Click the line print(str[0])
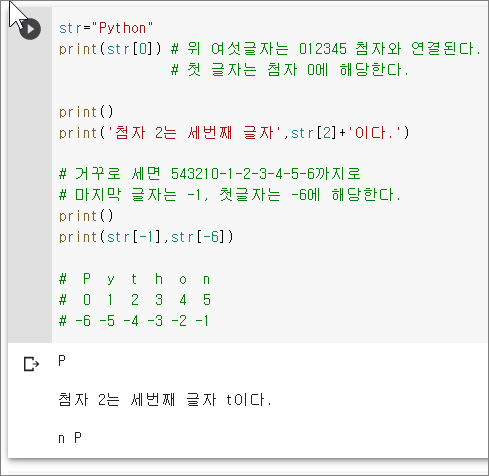Image resolution: width=489 pixels, height=476 pixels. pos(110,49)
